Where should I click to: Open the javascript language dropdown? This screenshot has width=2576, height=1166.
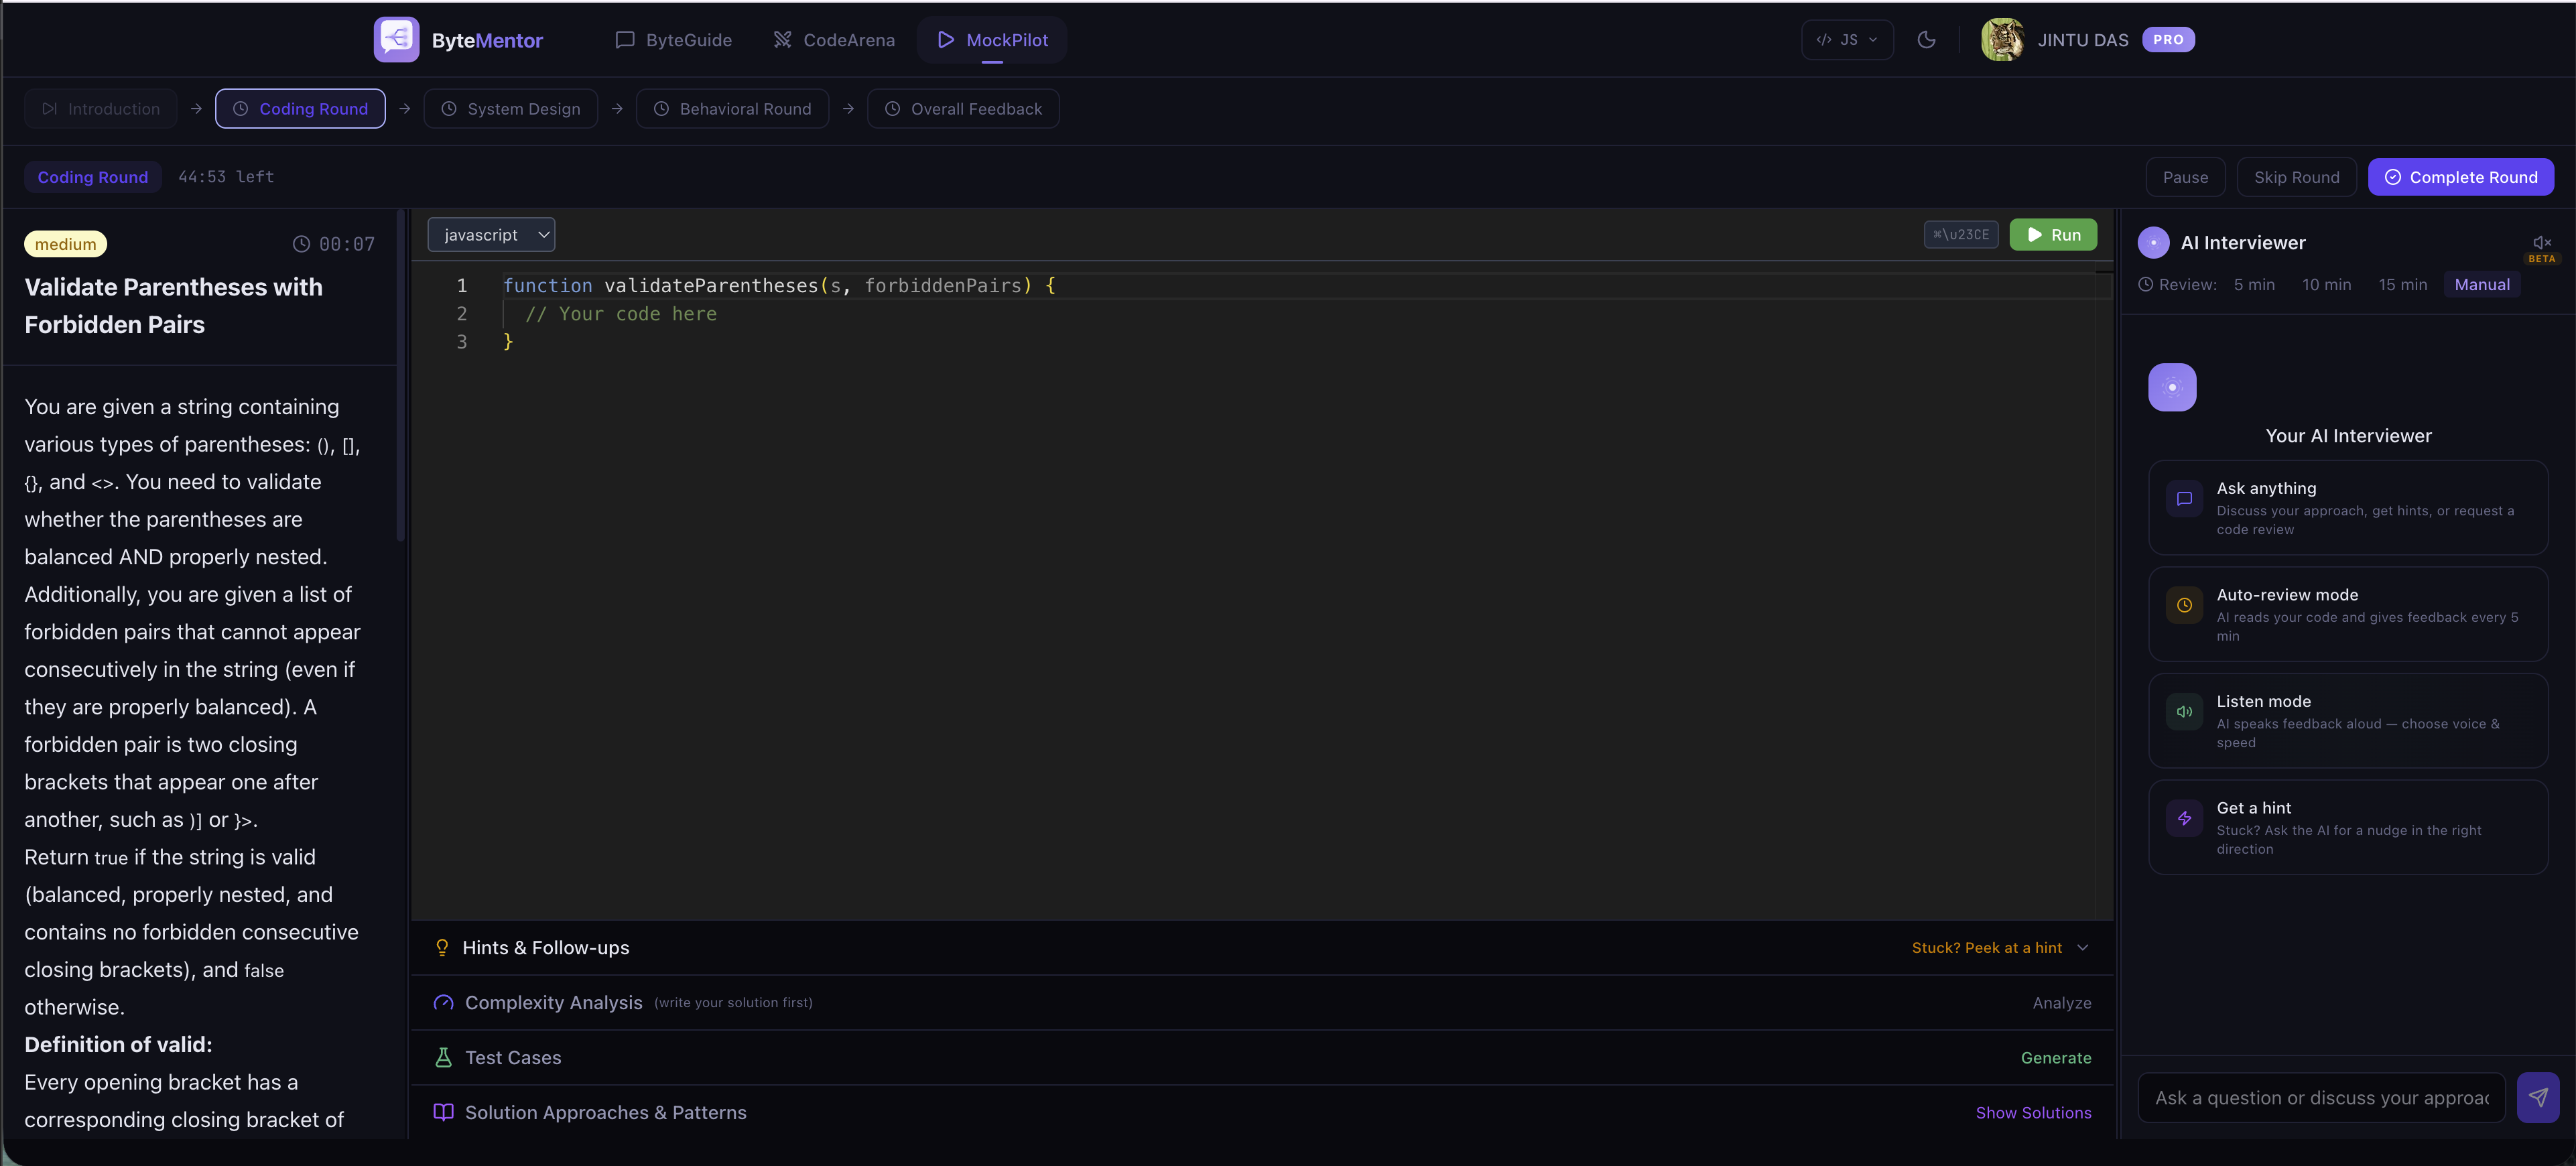tap(490, 234)
